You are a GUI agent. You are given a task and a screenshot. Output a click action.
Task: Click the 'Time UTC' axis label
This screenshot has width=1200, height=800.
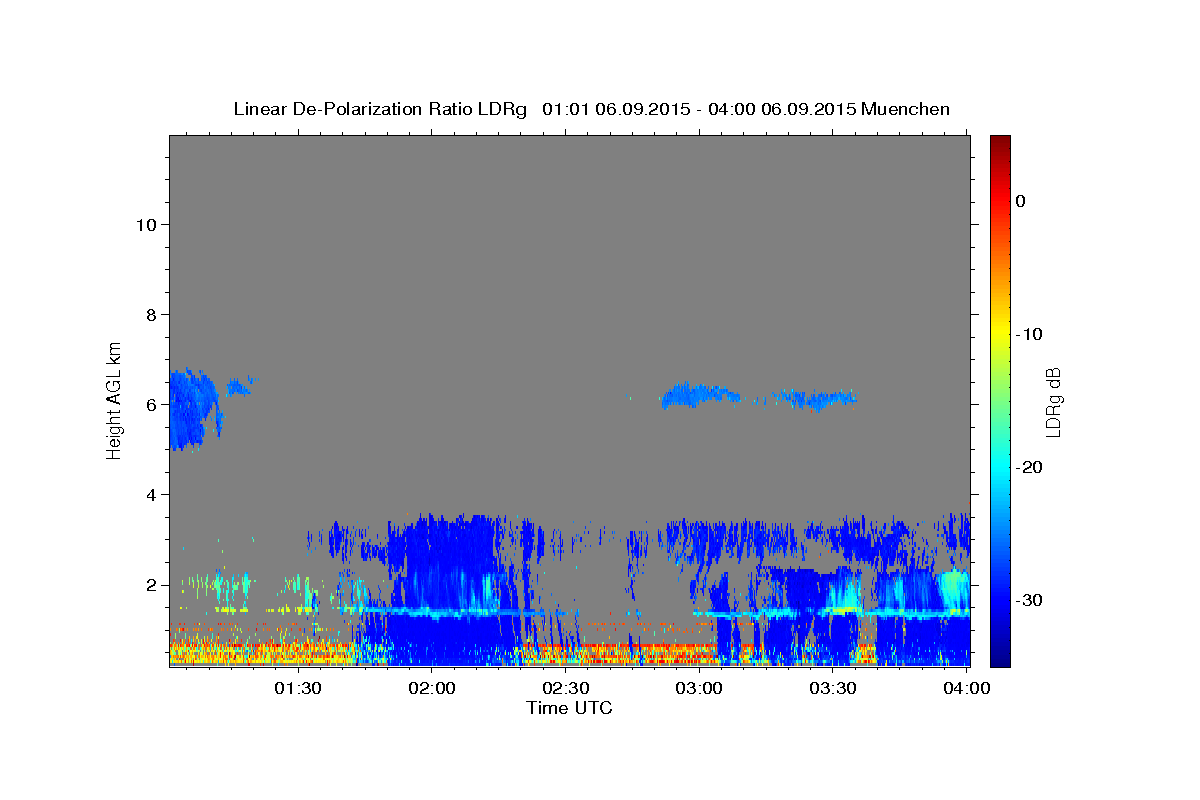[x=569, y=708]
